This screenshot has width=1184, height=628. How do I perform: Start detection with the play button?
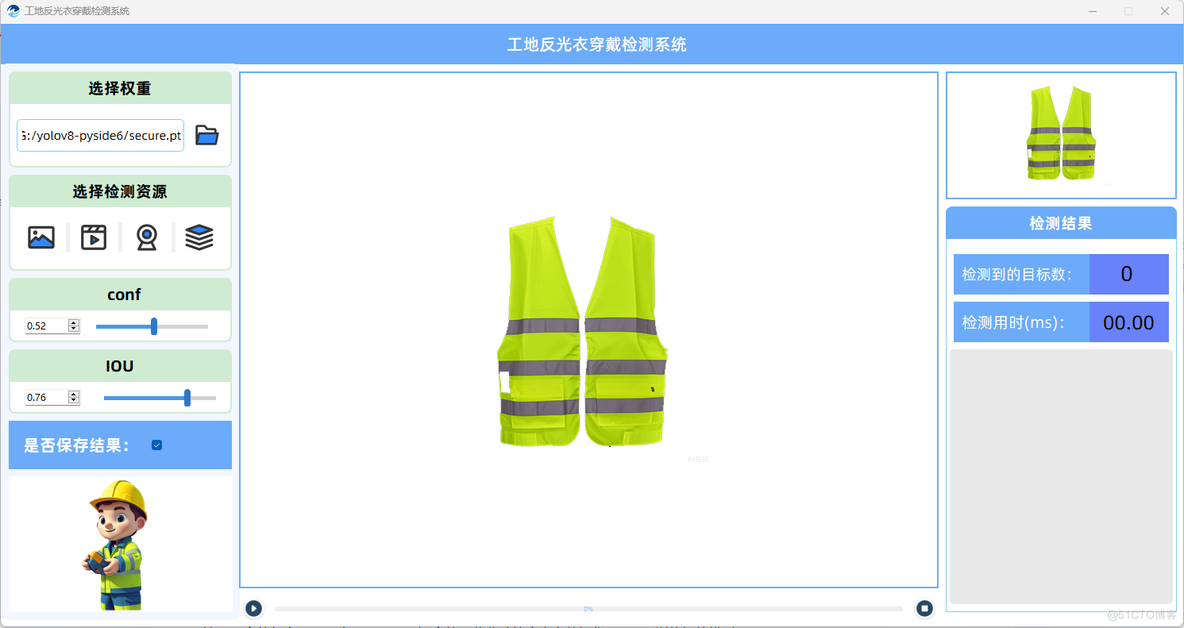(x=254, y=608)
